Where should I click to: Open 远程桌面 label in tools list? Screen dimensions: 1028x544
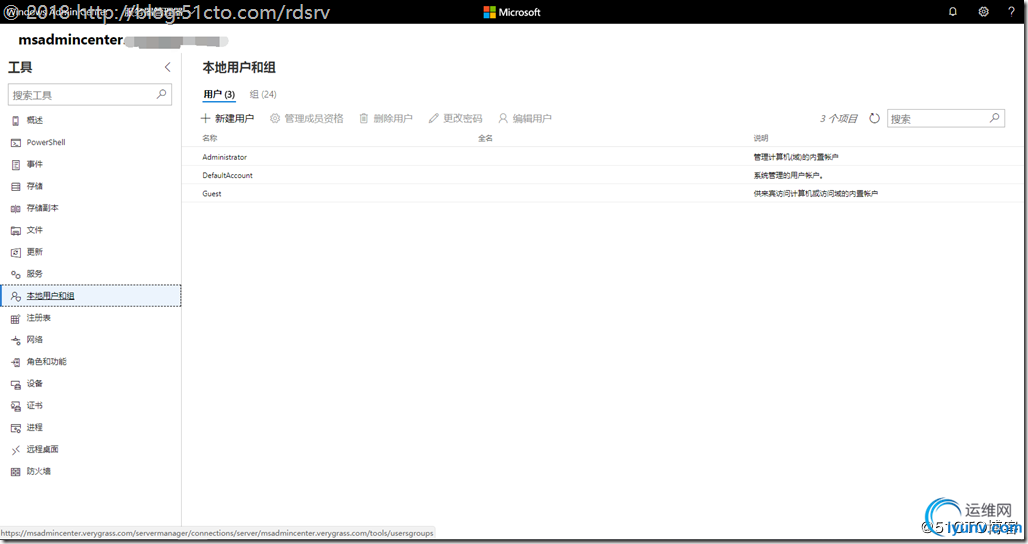(x=43, y=450)
